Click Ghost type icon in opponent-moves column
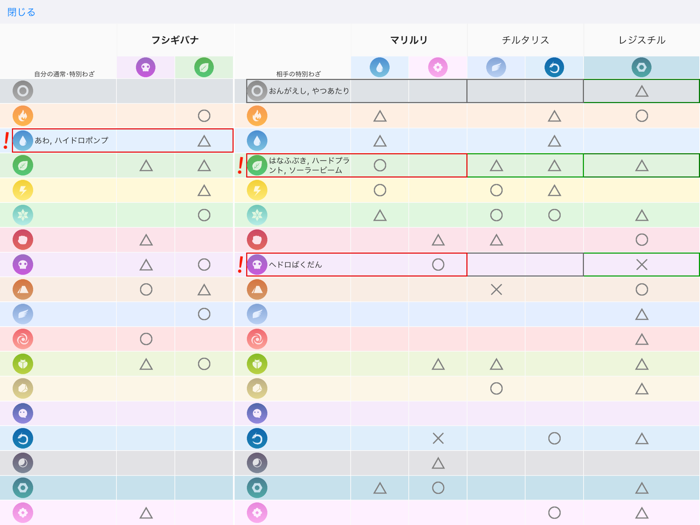Viewport: 700px width, 525px height. (x=257, y=413)
